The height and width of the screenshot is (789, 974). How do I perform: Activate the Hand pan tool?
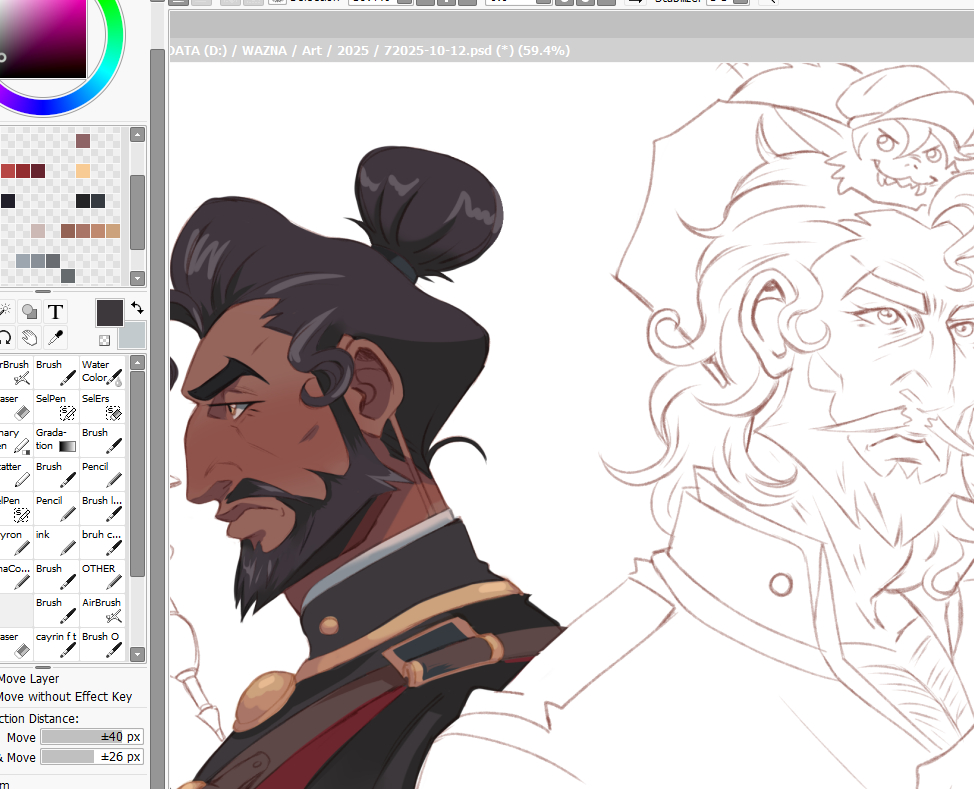pyautogui.click(x=30, y=338)
